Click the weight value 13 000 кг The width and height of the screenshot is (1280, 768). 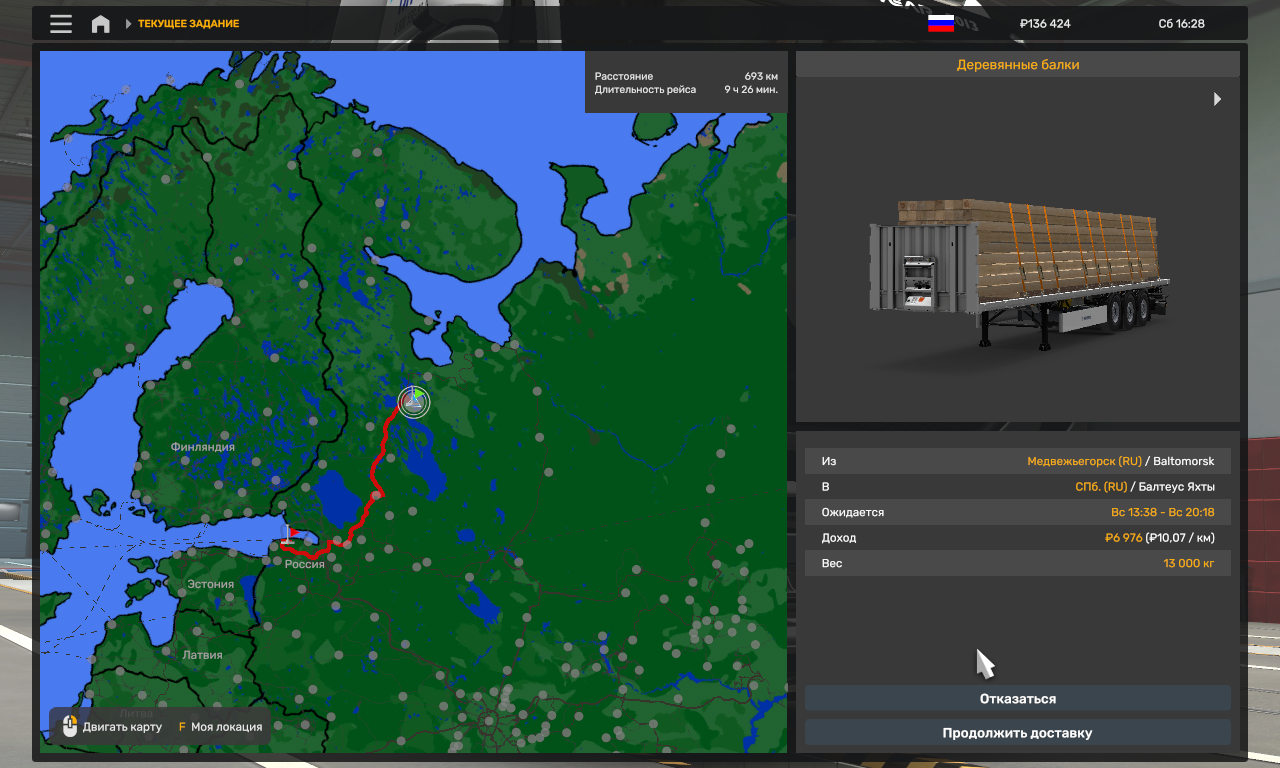click(1188, 563)
